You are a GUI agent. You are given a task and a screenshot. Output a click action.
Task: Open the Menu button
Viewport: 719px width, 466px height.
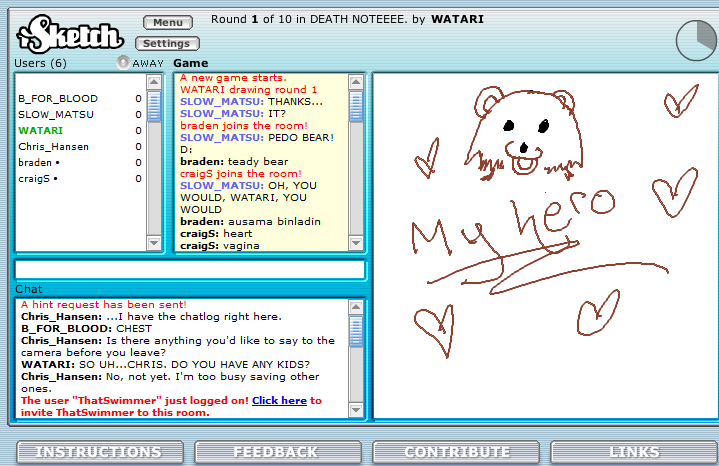pos(168,22)
